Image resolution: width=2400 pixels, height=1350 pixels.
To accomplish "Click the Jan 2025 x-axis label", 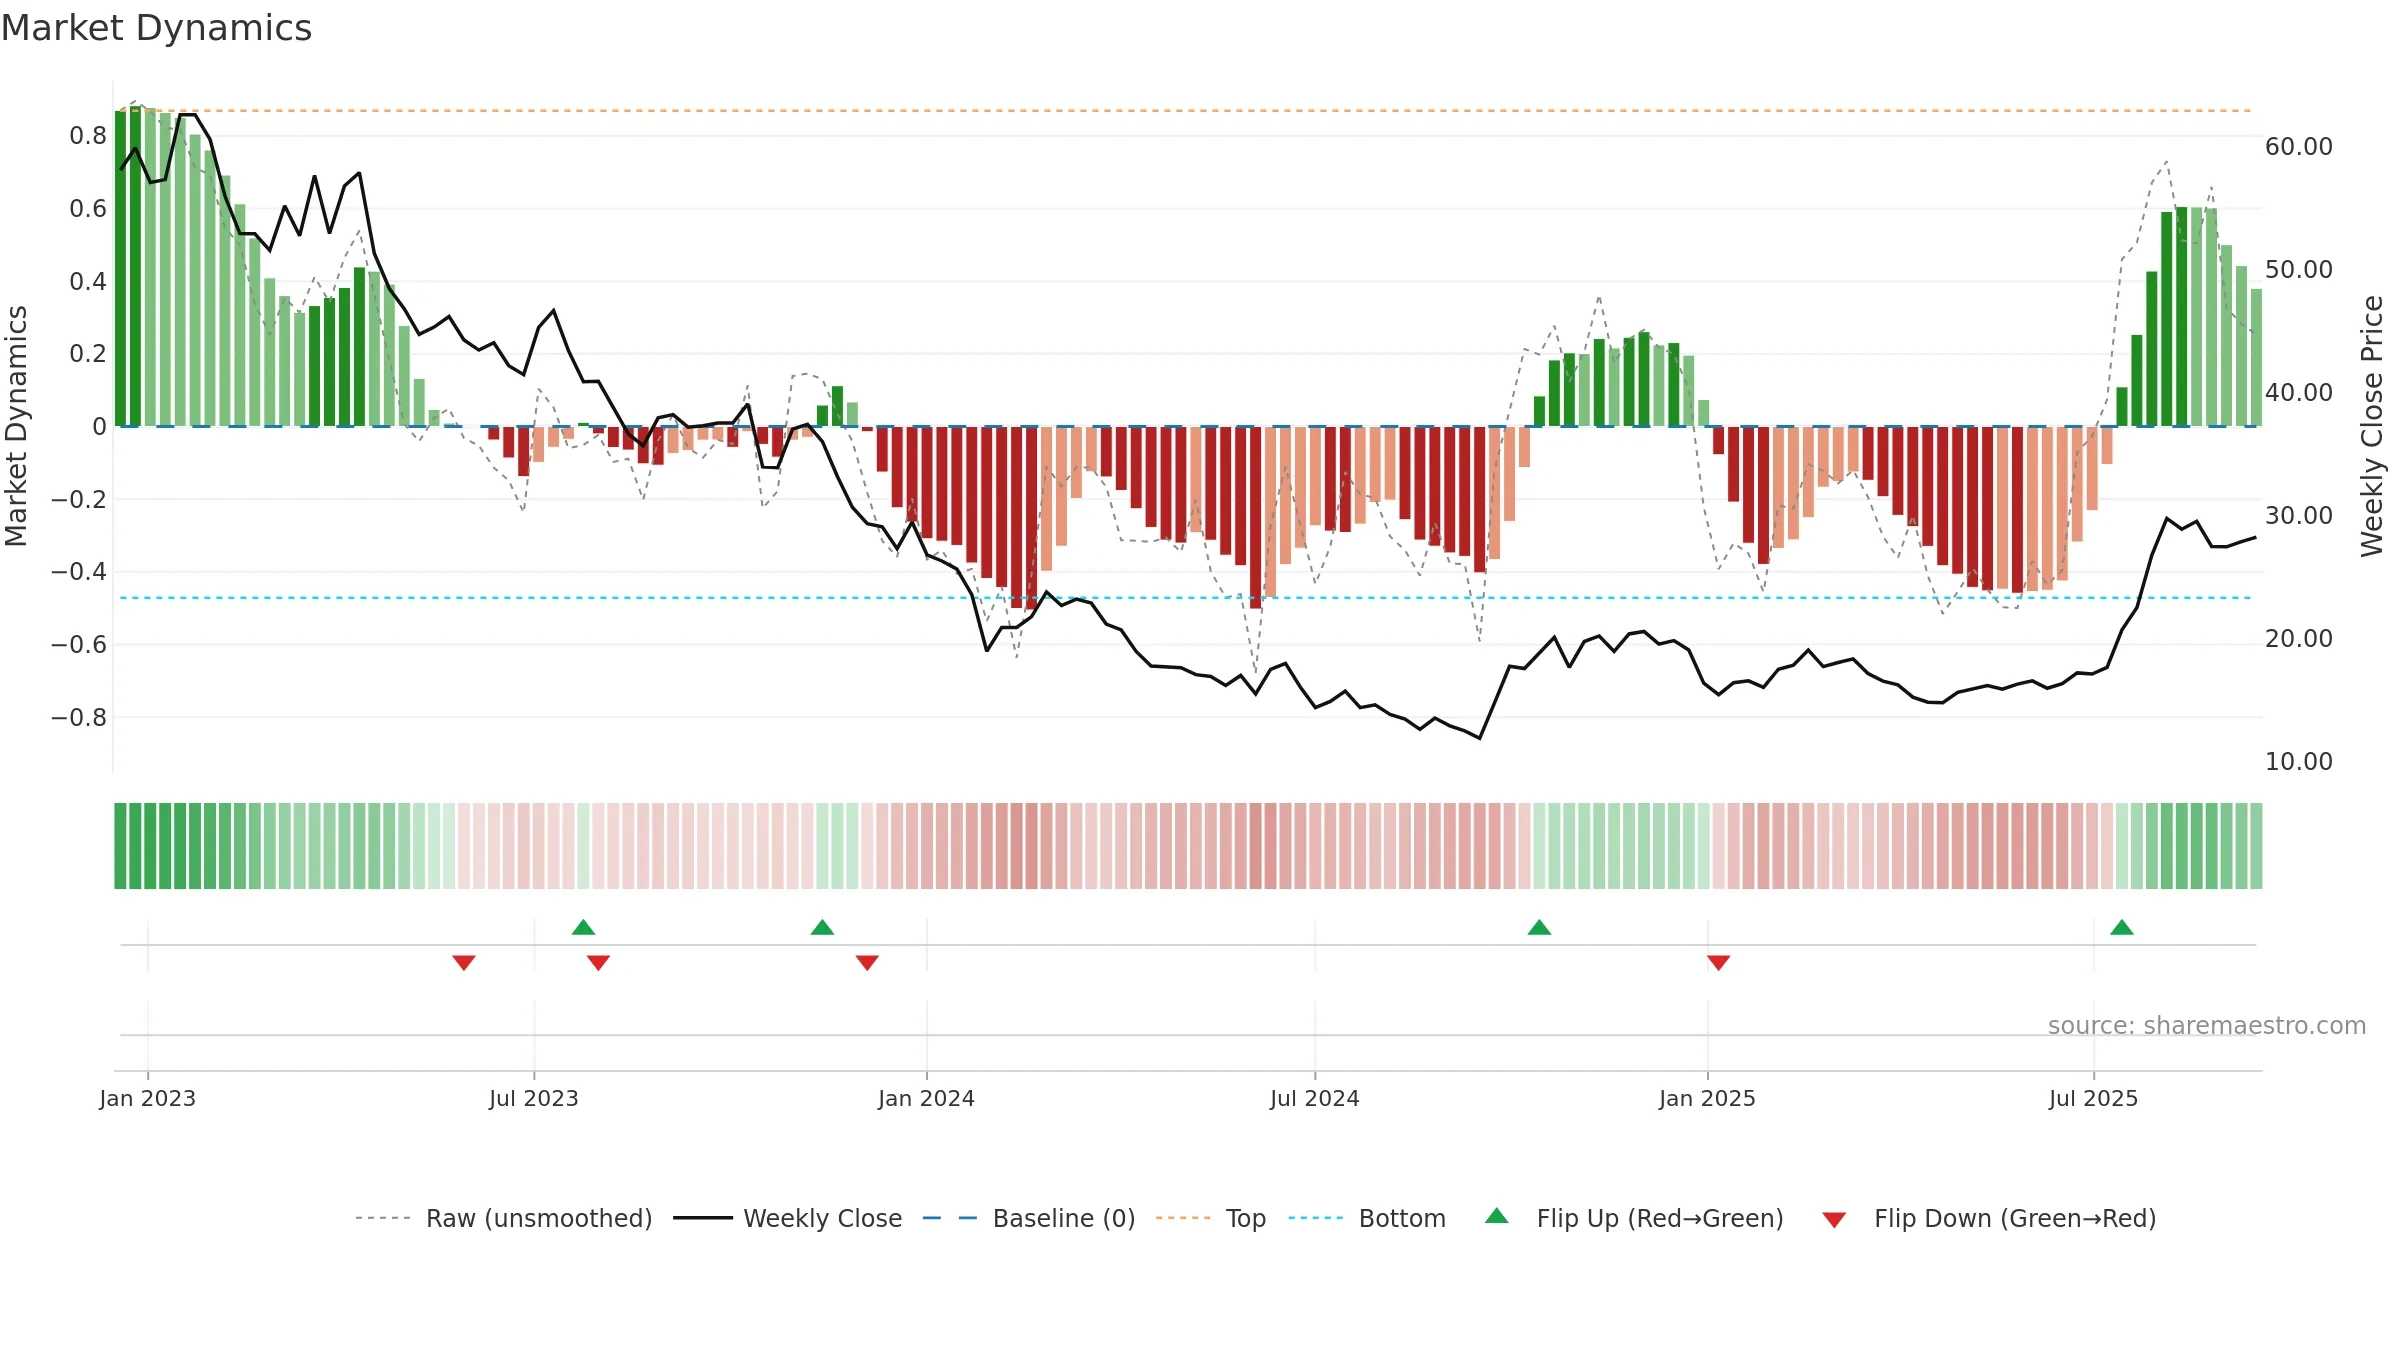I will [x=1707, y=1098].
